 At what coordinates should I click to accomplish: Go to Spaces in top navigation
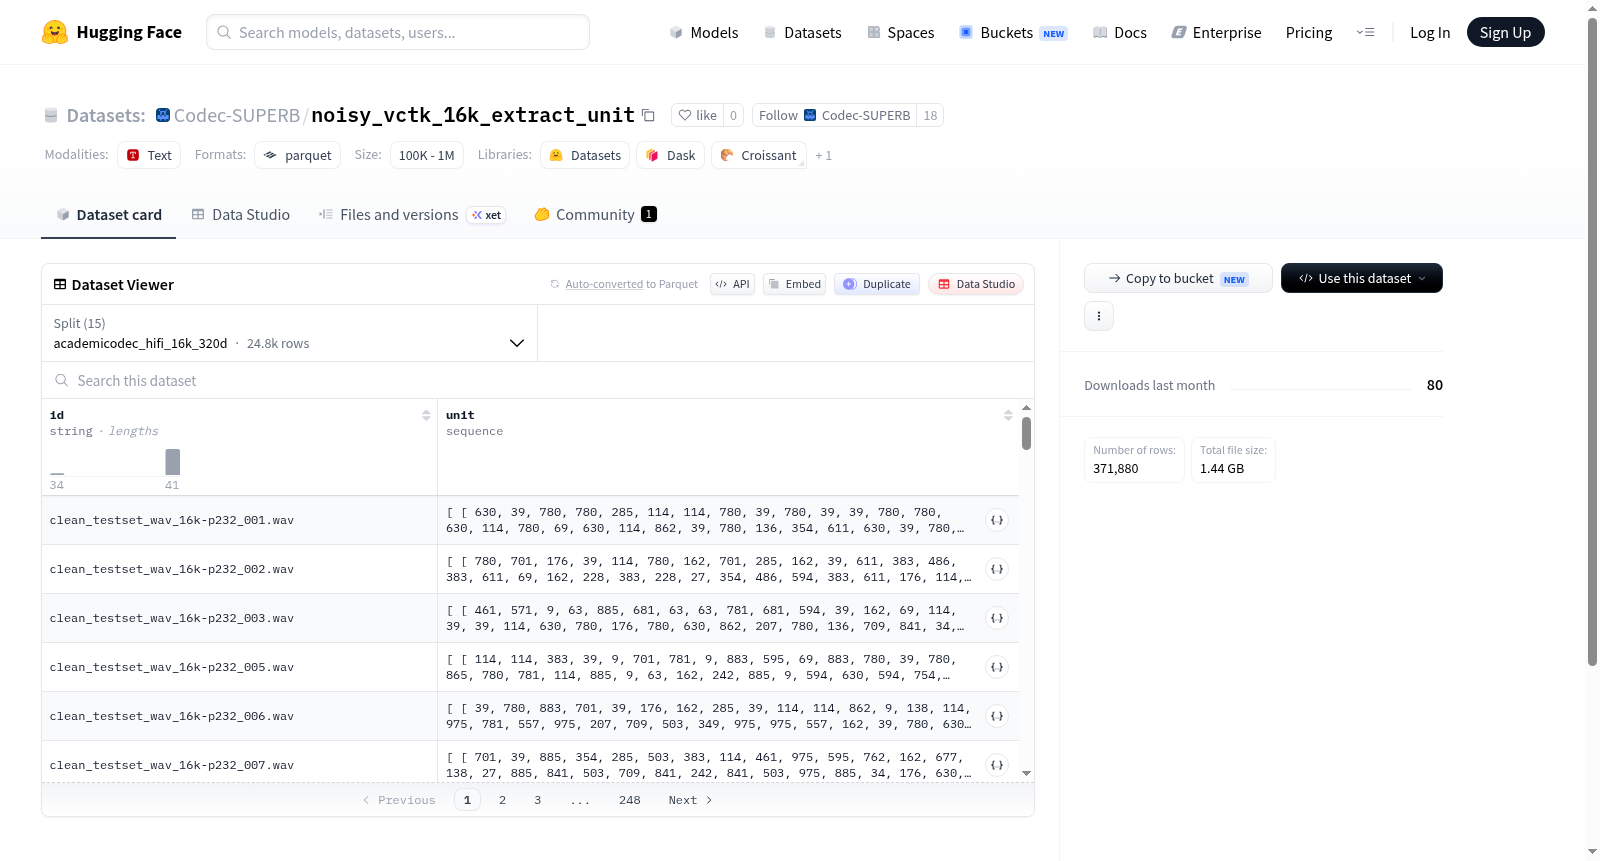pyautogui.click(x=900, y=32)
